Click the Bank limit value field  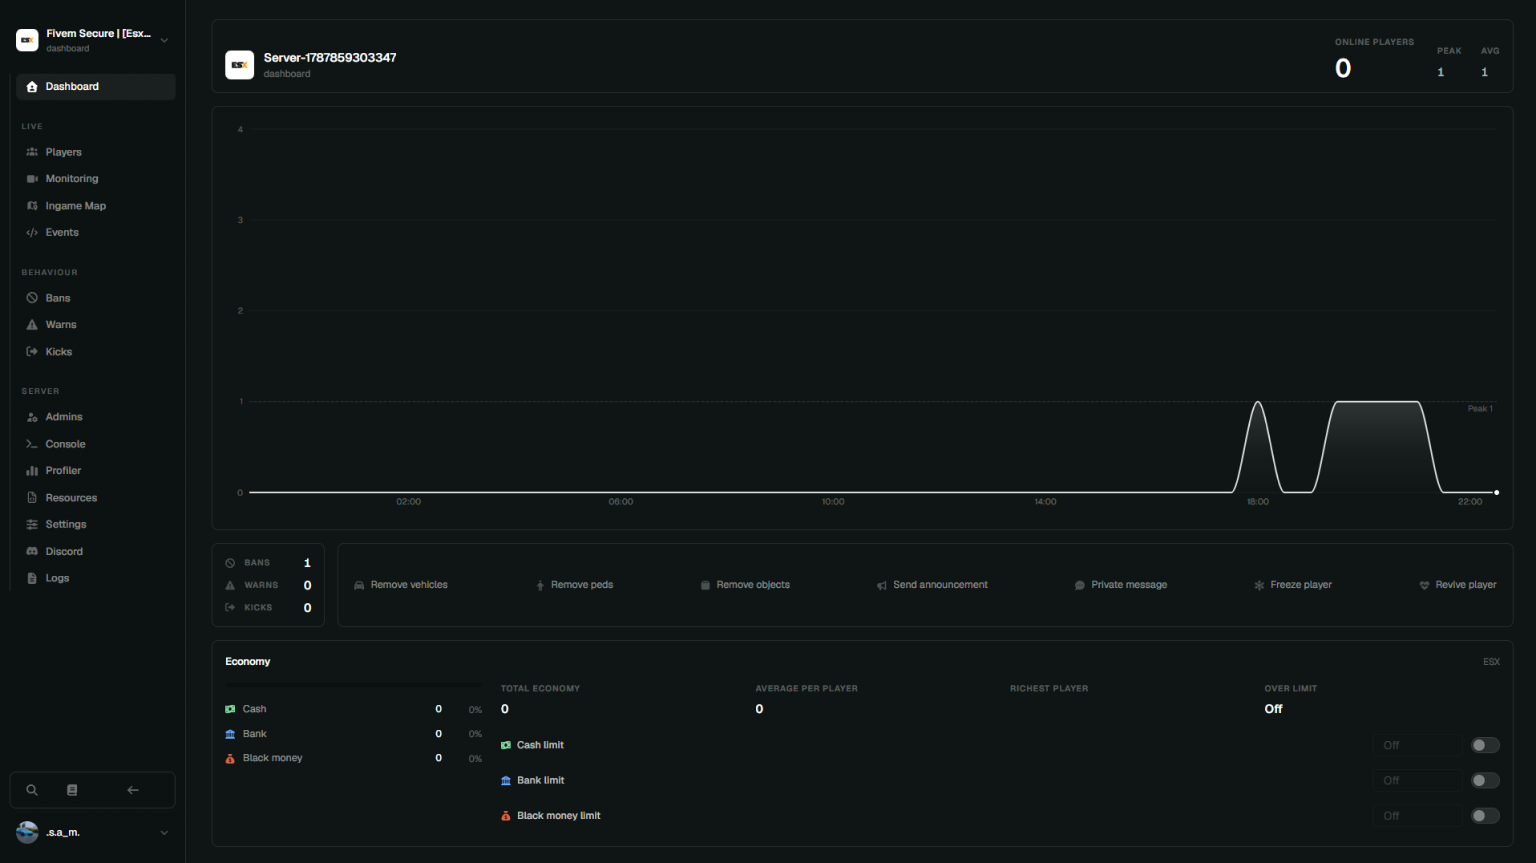pos(1417,780)
